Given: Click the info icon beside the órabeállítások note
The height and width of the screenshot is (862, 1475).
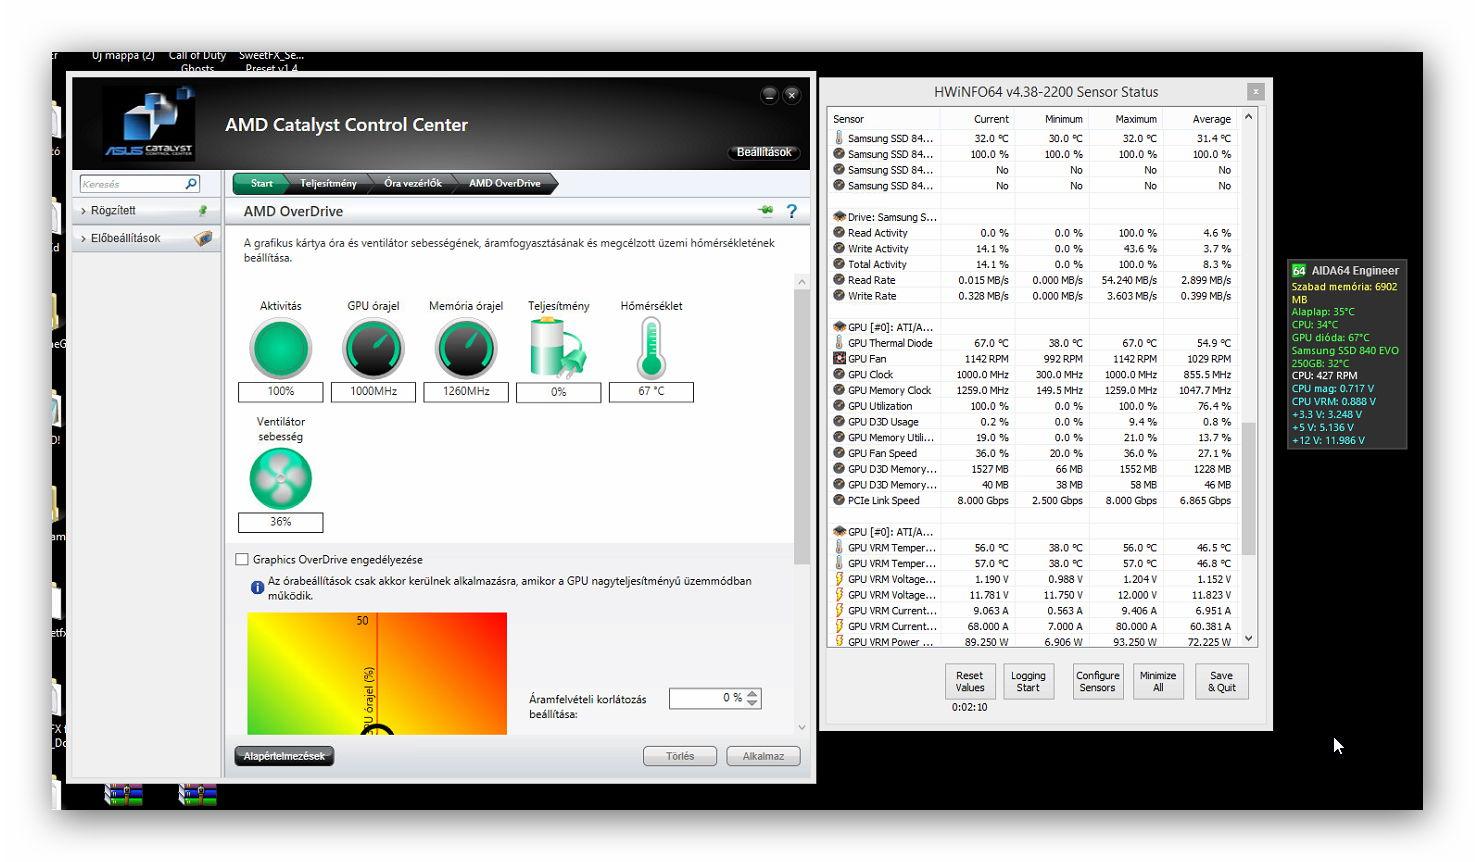Looking at the screenshot, I should point(257,588).
